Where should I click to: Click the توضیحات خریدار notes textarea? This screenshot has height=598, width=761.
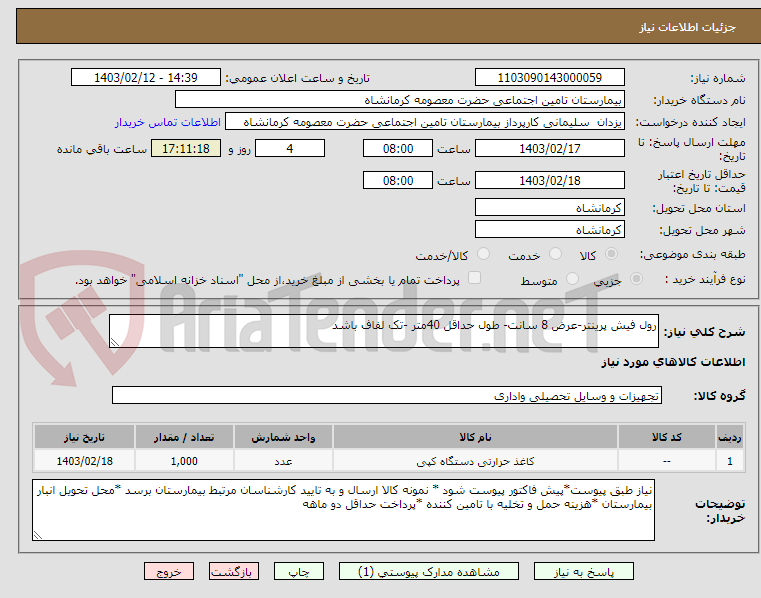point(343,510)
